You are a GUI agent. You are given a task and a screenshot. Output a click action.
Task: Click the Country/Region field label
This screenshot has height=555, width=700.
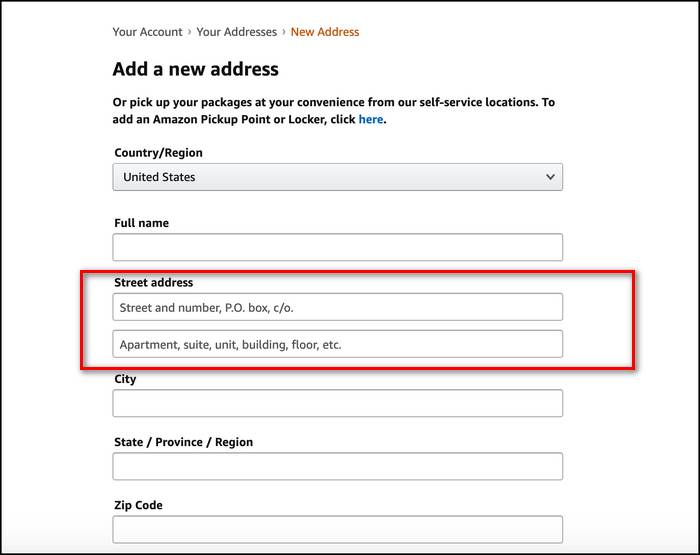(x=158, y=153)
